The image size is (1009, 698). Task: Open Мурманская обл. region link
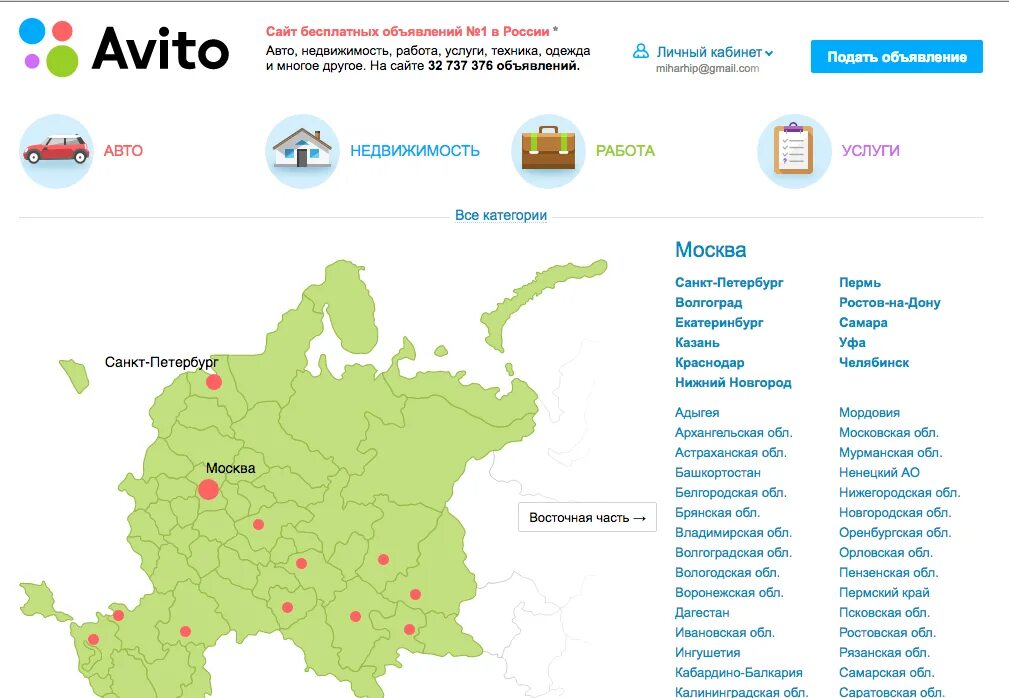pyautogui.click(x=891, y=452)
